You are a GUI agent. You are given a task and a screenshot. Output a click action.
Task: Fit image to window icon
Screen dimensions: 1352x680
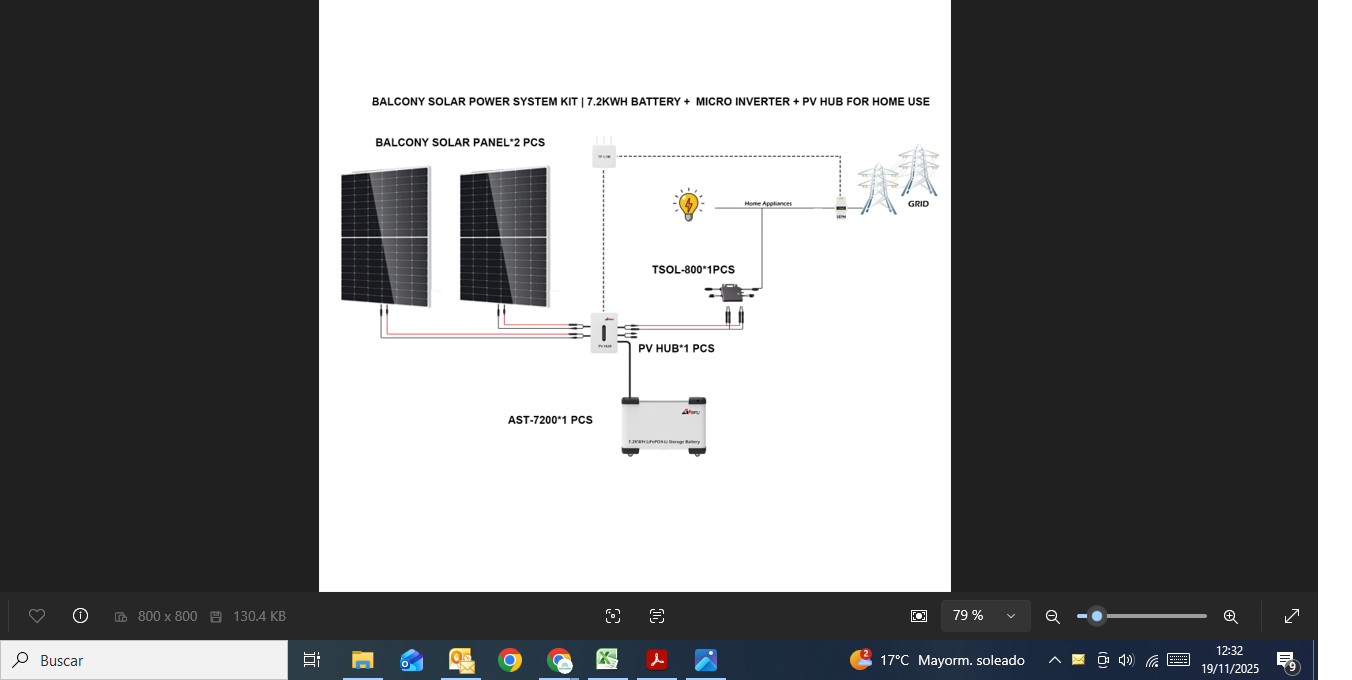pyautogui.click(x=919, y=616)
